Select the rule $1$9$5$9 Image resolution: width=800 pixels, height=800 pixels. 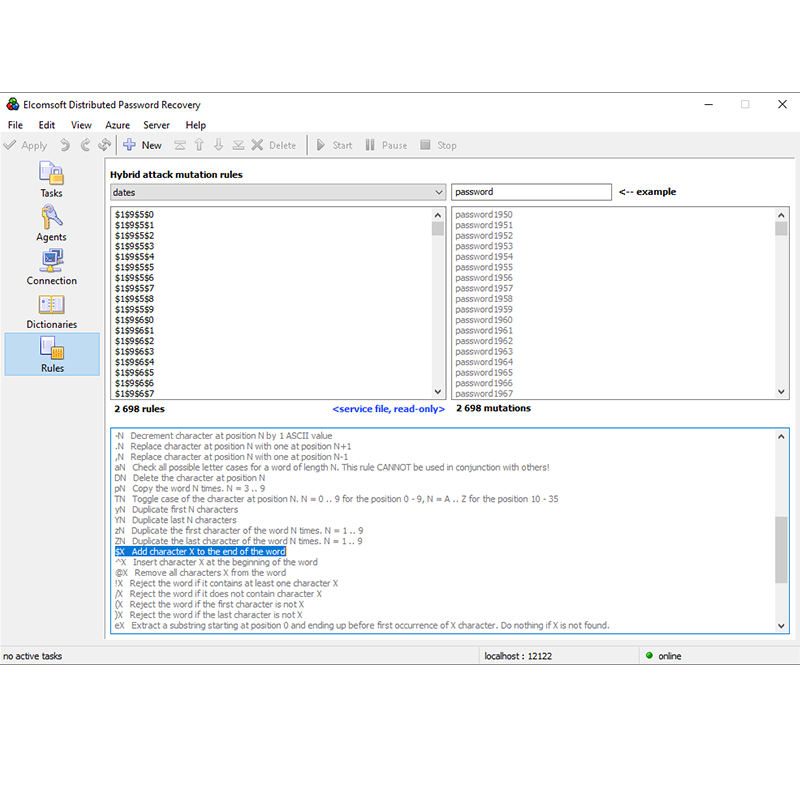pos(135,309)
